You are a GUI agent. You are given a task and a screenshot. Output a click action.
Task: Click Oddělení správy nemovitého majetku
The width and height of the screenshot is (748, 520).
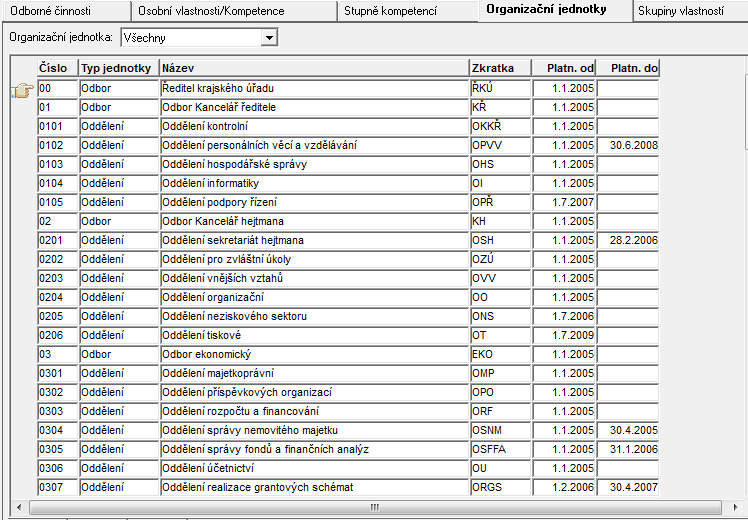click(315, 430)
